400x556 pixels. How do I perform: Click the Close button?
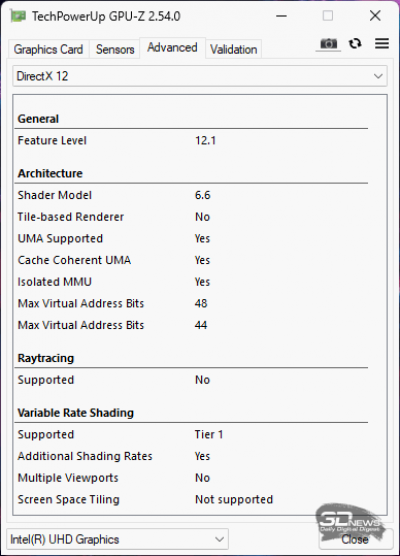pos(355,539)
